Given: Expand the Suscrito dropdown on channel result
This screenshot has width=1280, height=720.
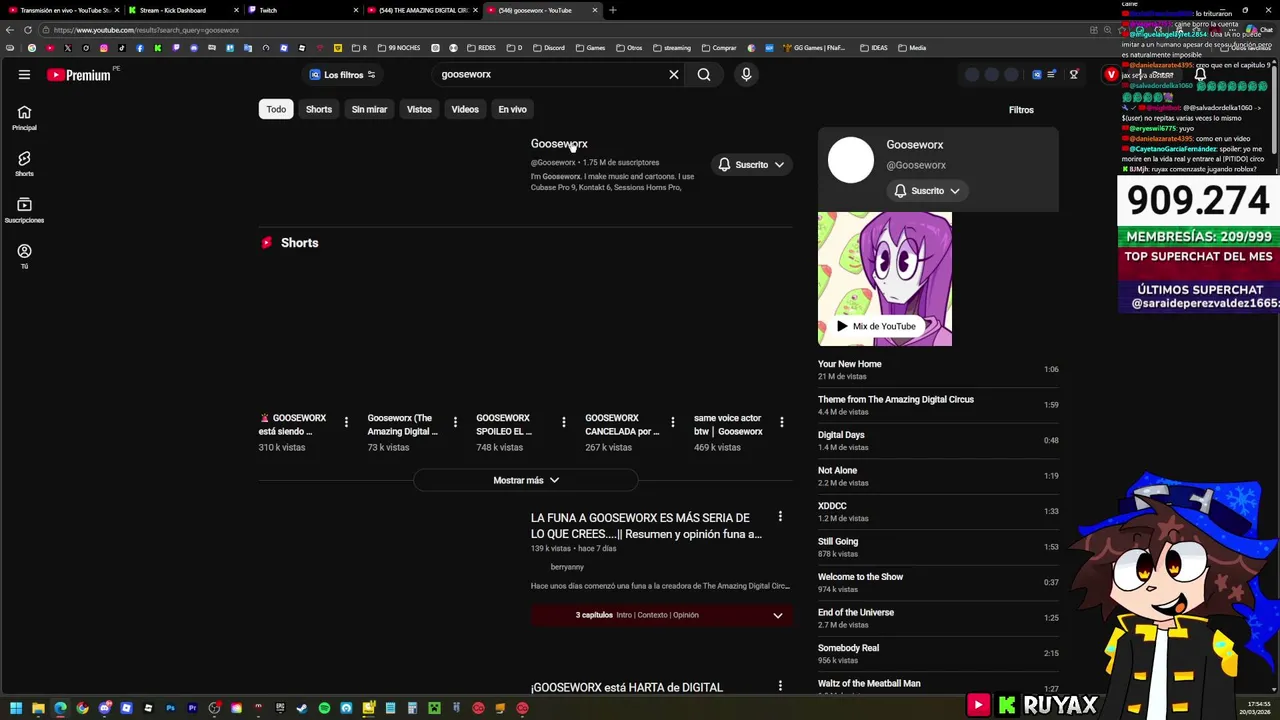Looking at the screenshot, I should (x=751, y=165).
